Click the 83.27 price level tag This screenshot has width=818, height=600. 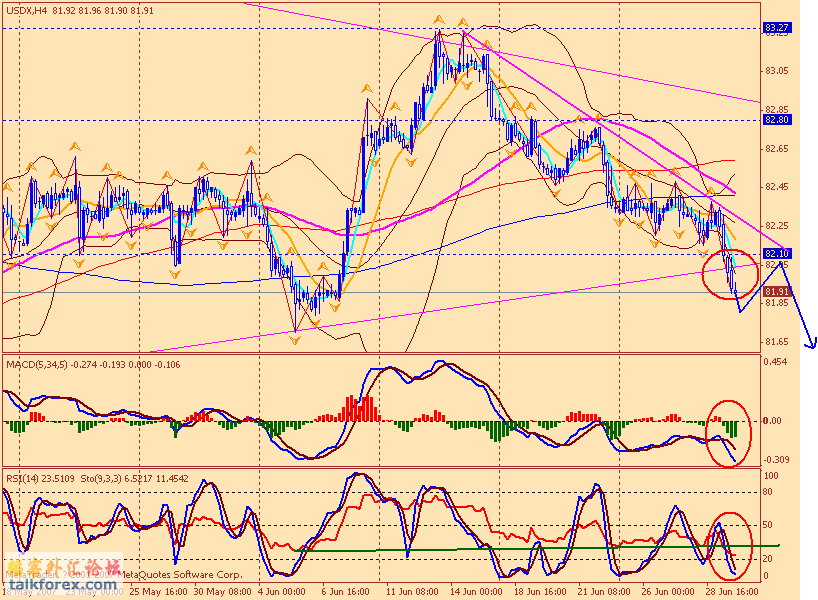[x=777, y=28]
